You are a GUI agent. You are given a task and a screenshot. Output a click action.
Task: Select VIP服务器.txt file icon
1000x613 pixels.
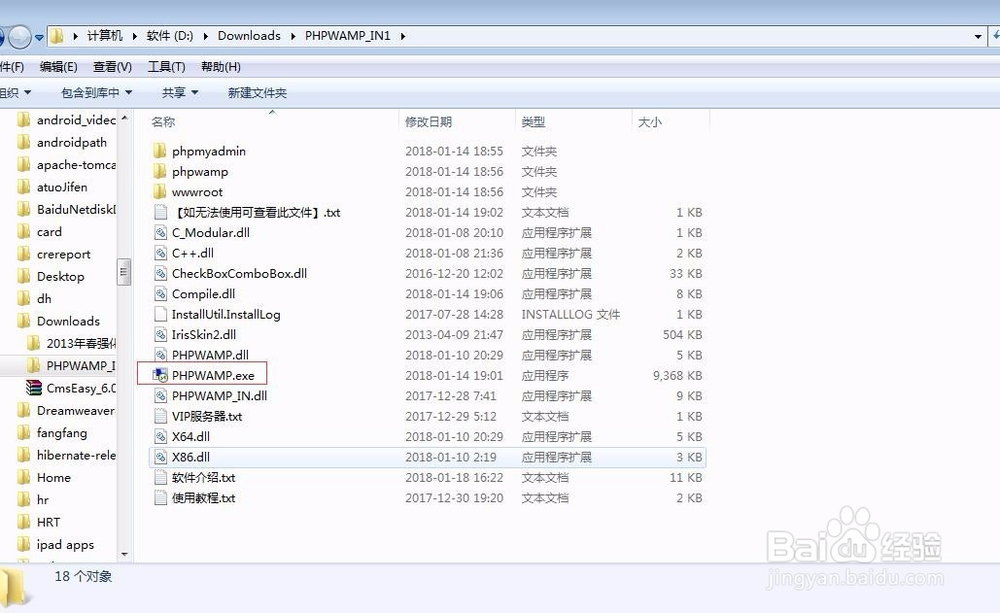161,417
